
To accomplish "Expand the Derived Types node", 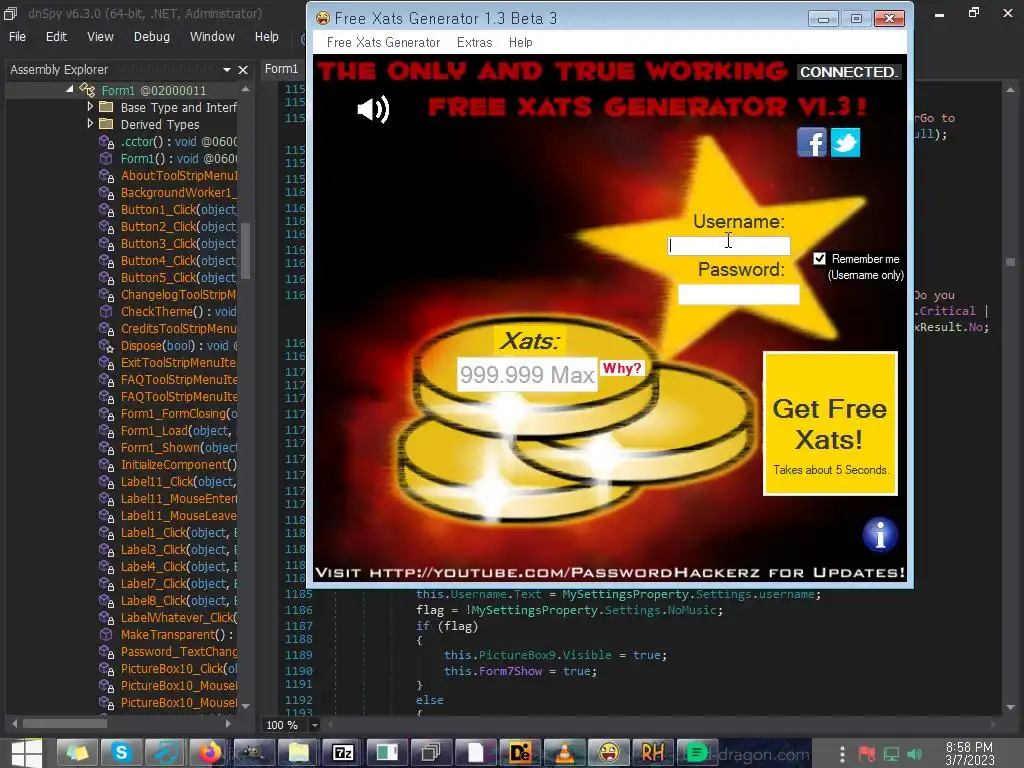I will tap(90, 123).
